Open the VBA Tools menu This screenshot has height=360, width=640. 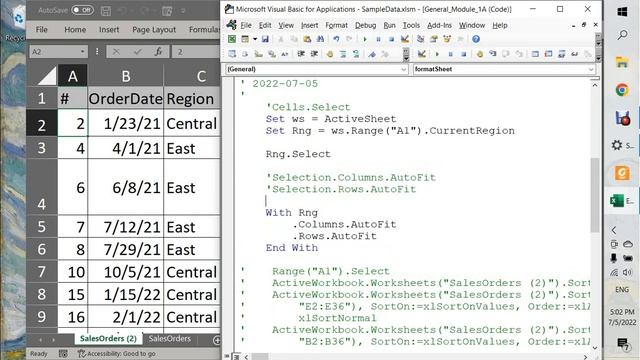[x=411, y=25]
